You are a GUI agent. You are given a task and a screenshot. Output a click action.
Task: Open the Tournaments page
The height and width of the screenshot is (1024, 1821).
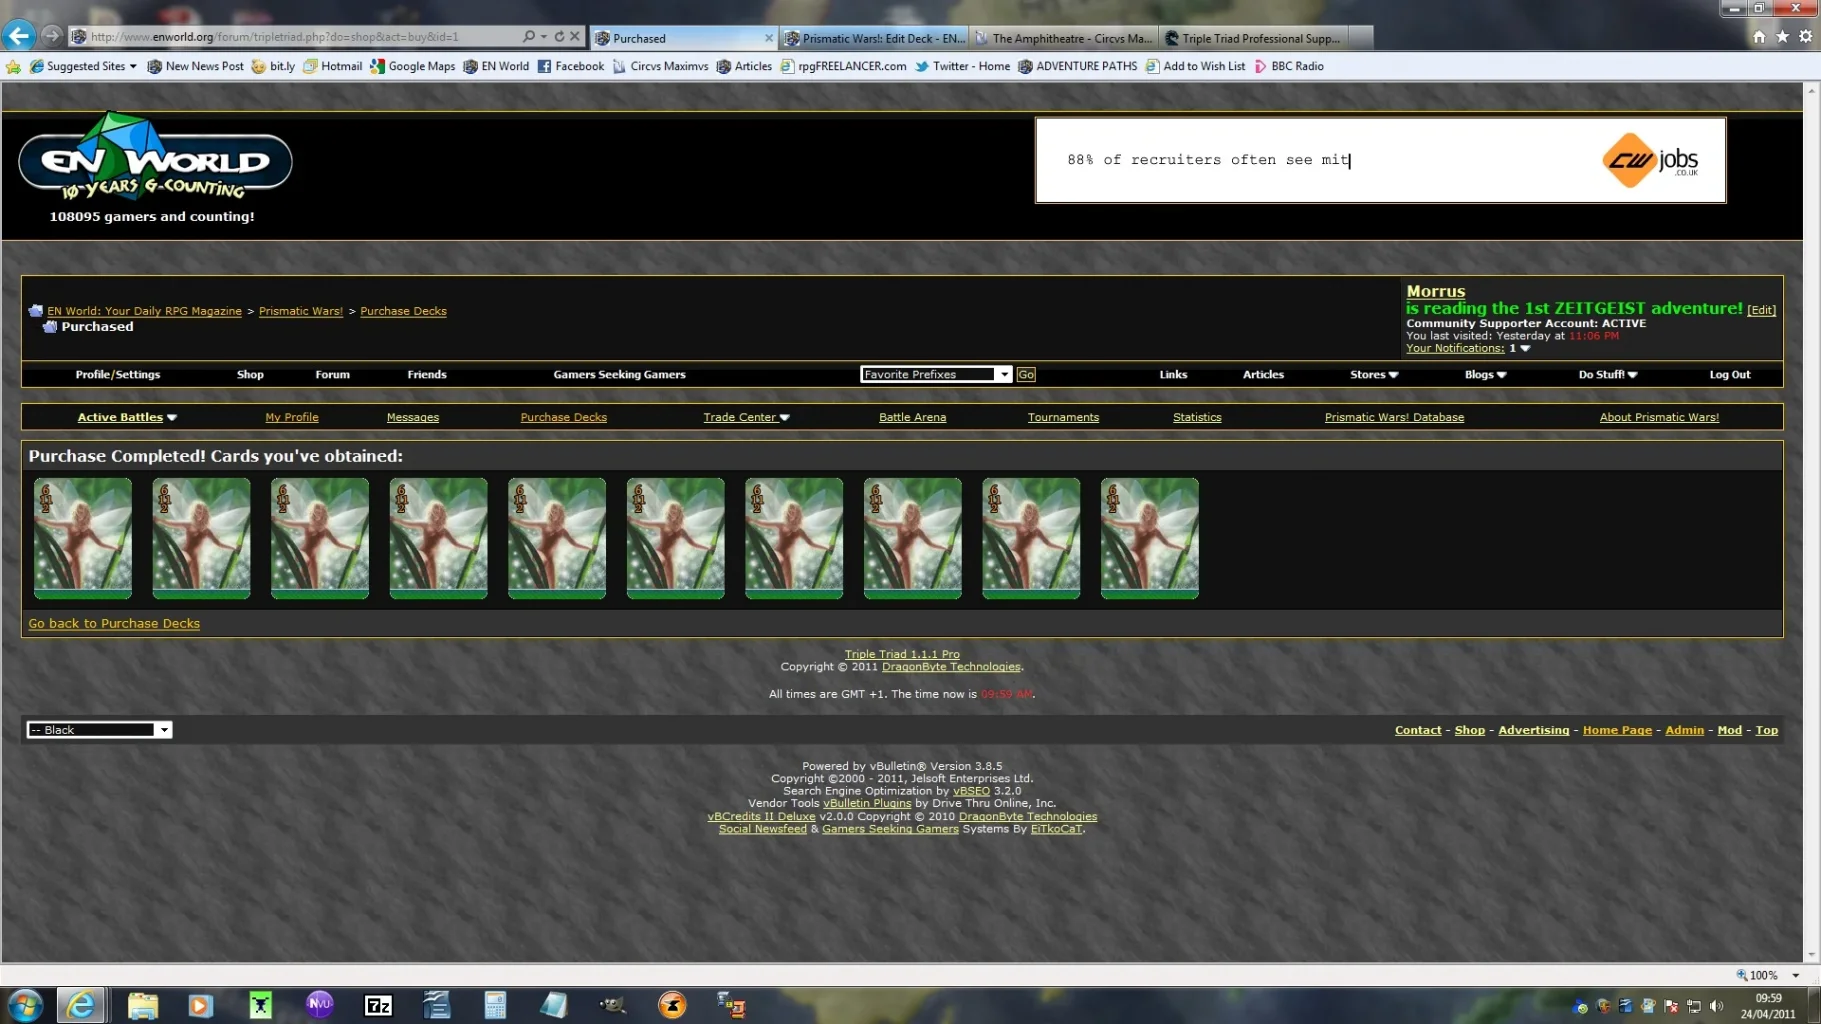pos(1063,417)
